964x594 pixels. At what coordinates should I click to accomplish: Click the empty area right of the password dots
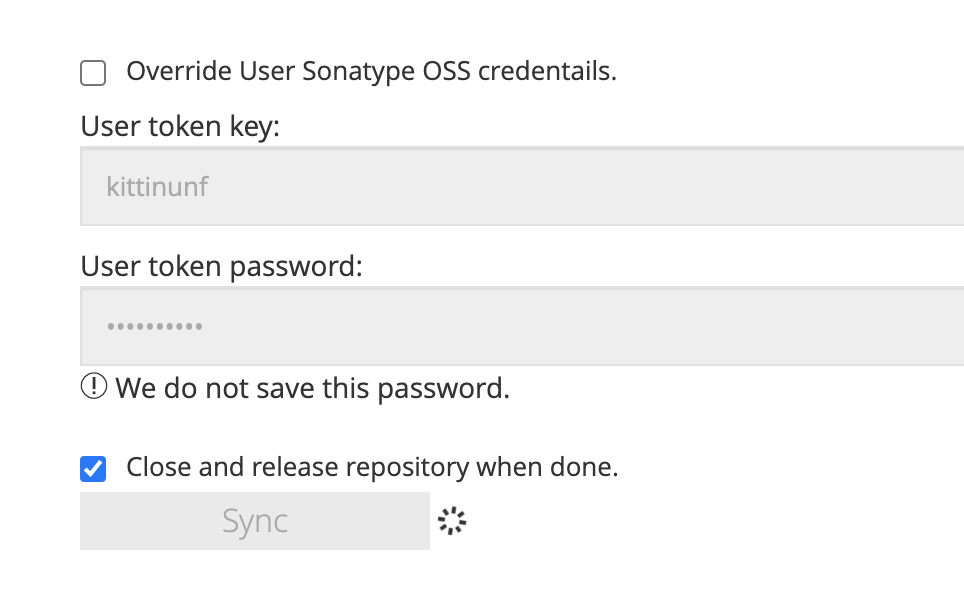(584, 327)
